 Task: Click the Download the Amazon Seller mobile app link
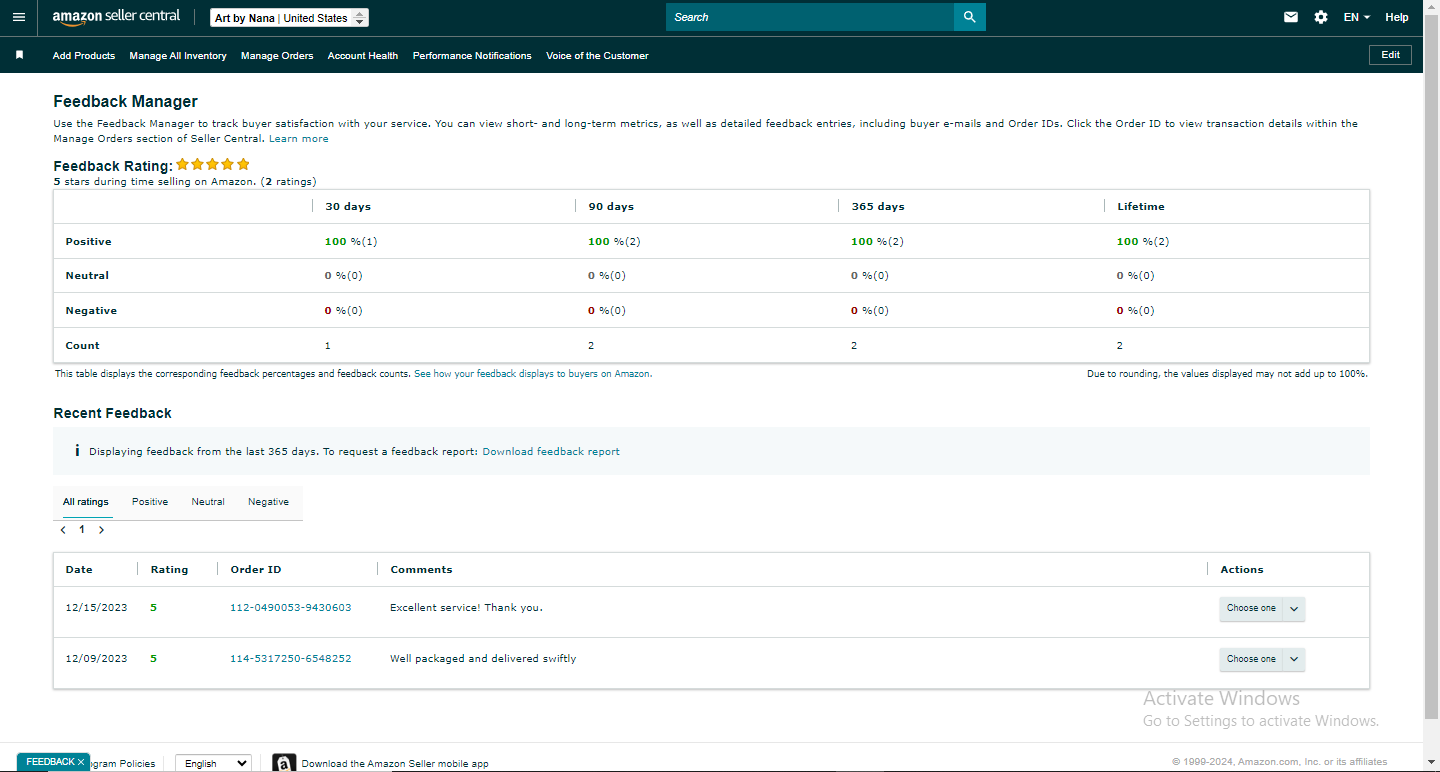point(395,764)
